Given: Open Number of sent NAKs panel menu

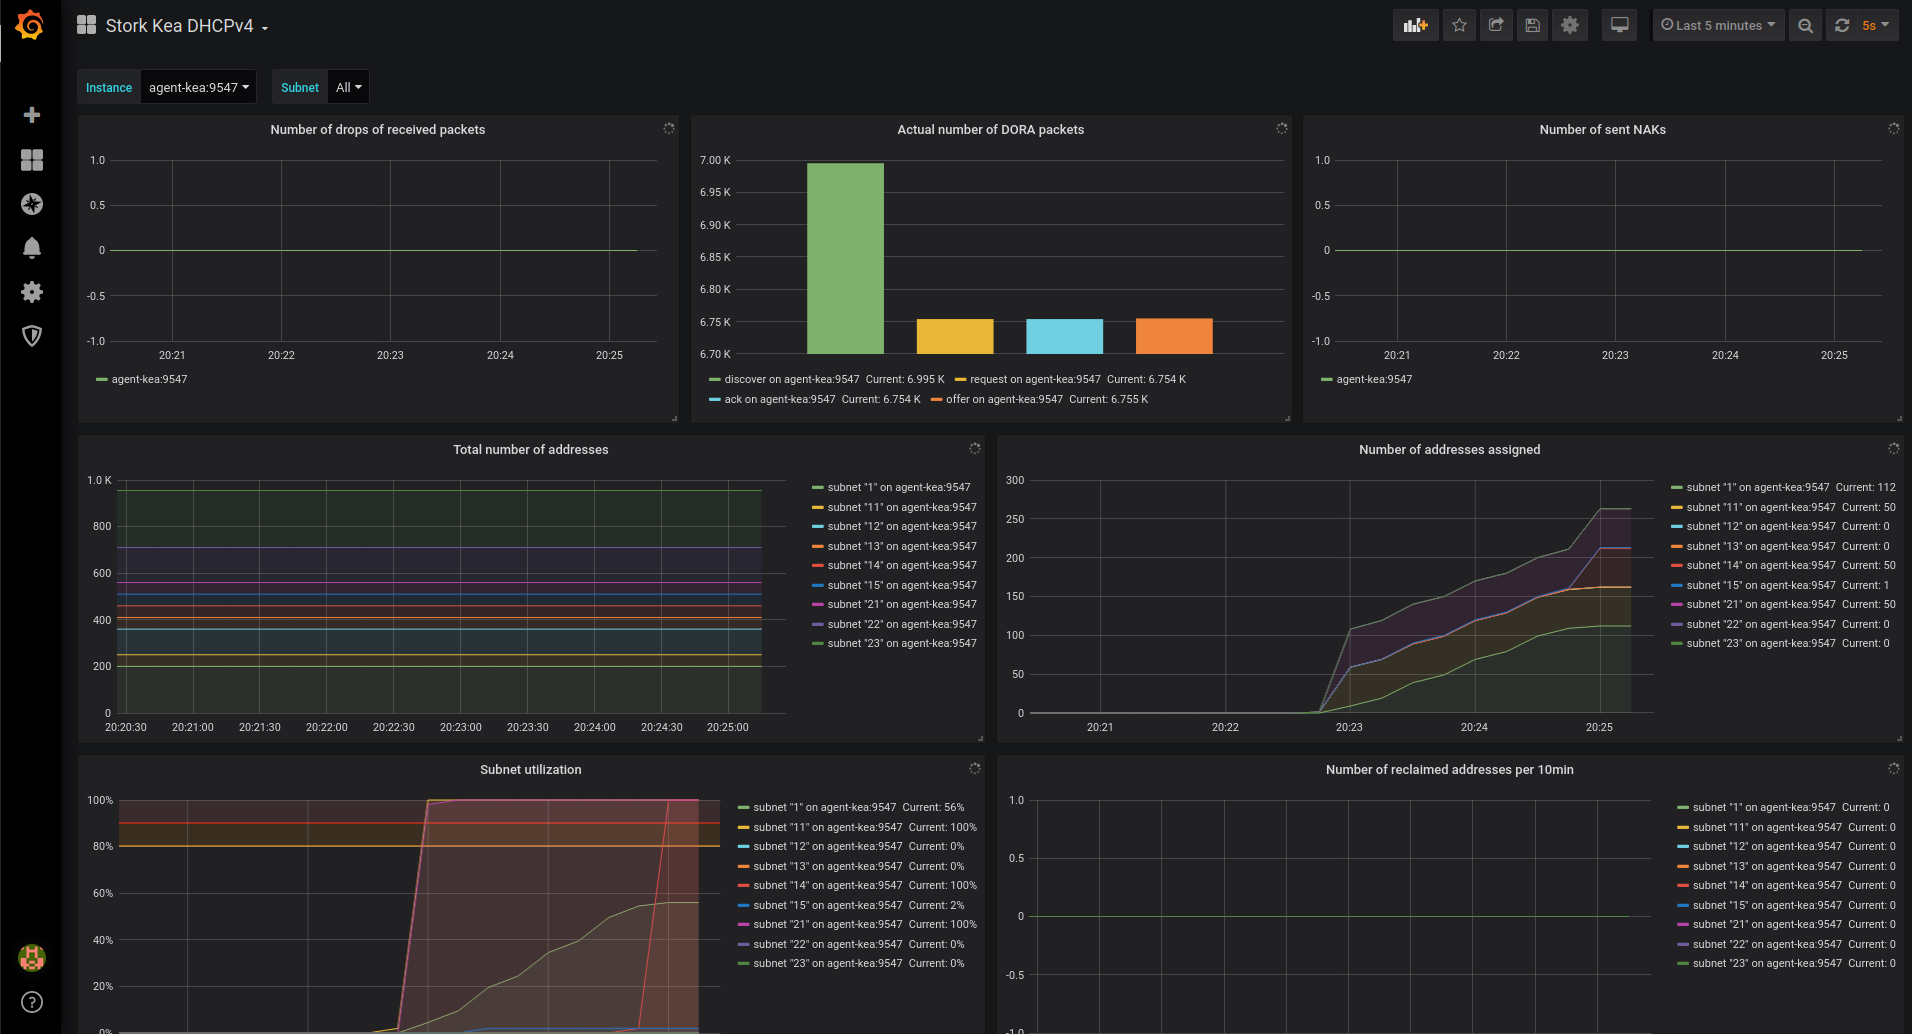Looking at the screenshot, I should click(x=1603, y=130).
